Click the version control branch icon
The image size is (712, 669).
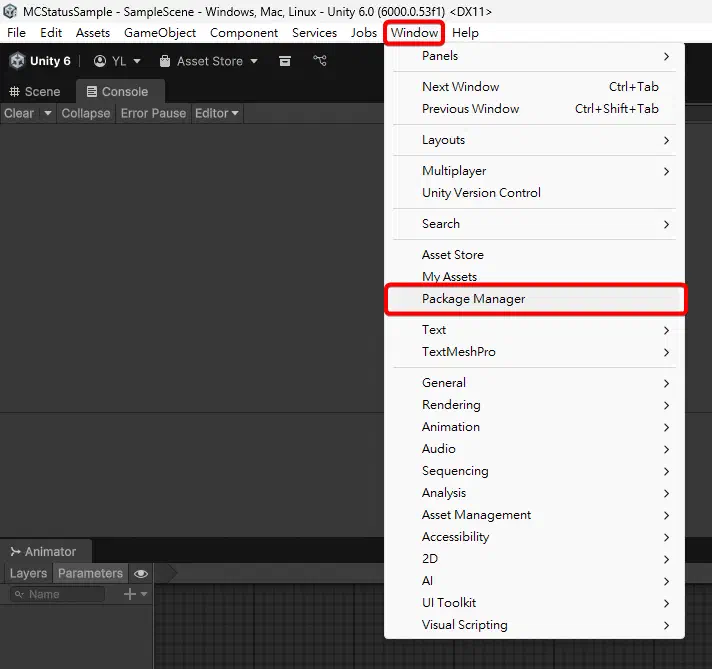tap(320, 60)
